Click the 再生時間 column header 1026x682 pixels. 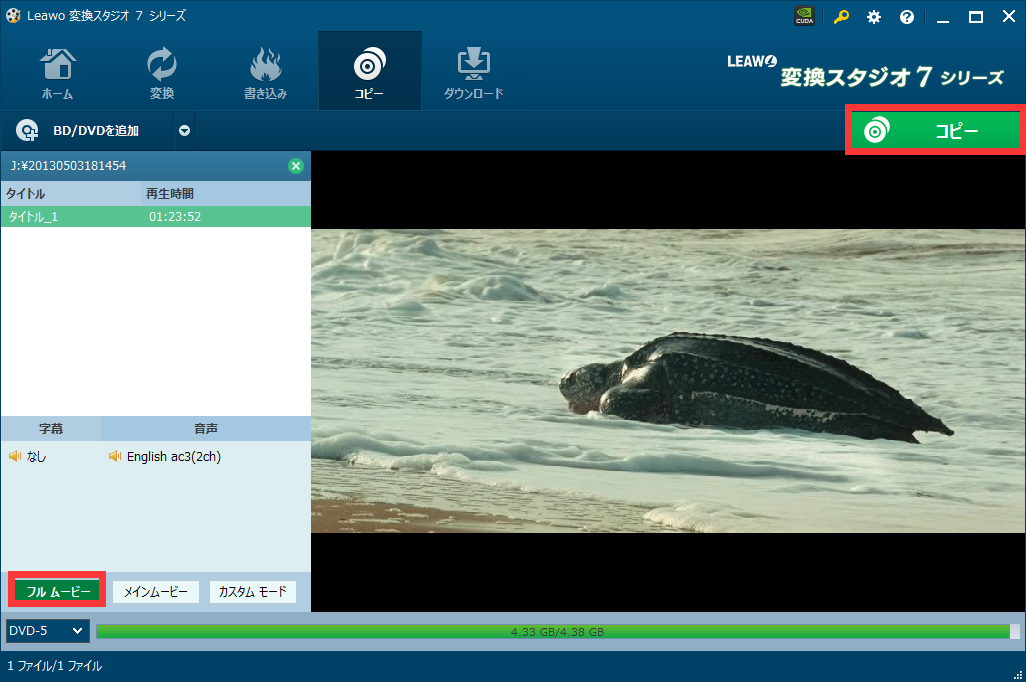click(x=226, y=194)
